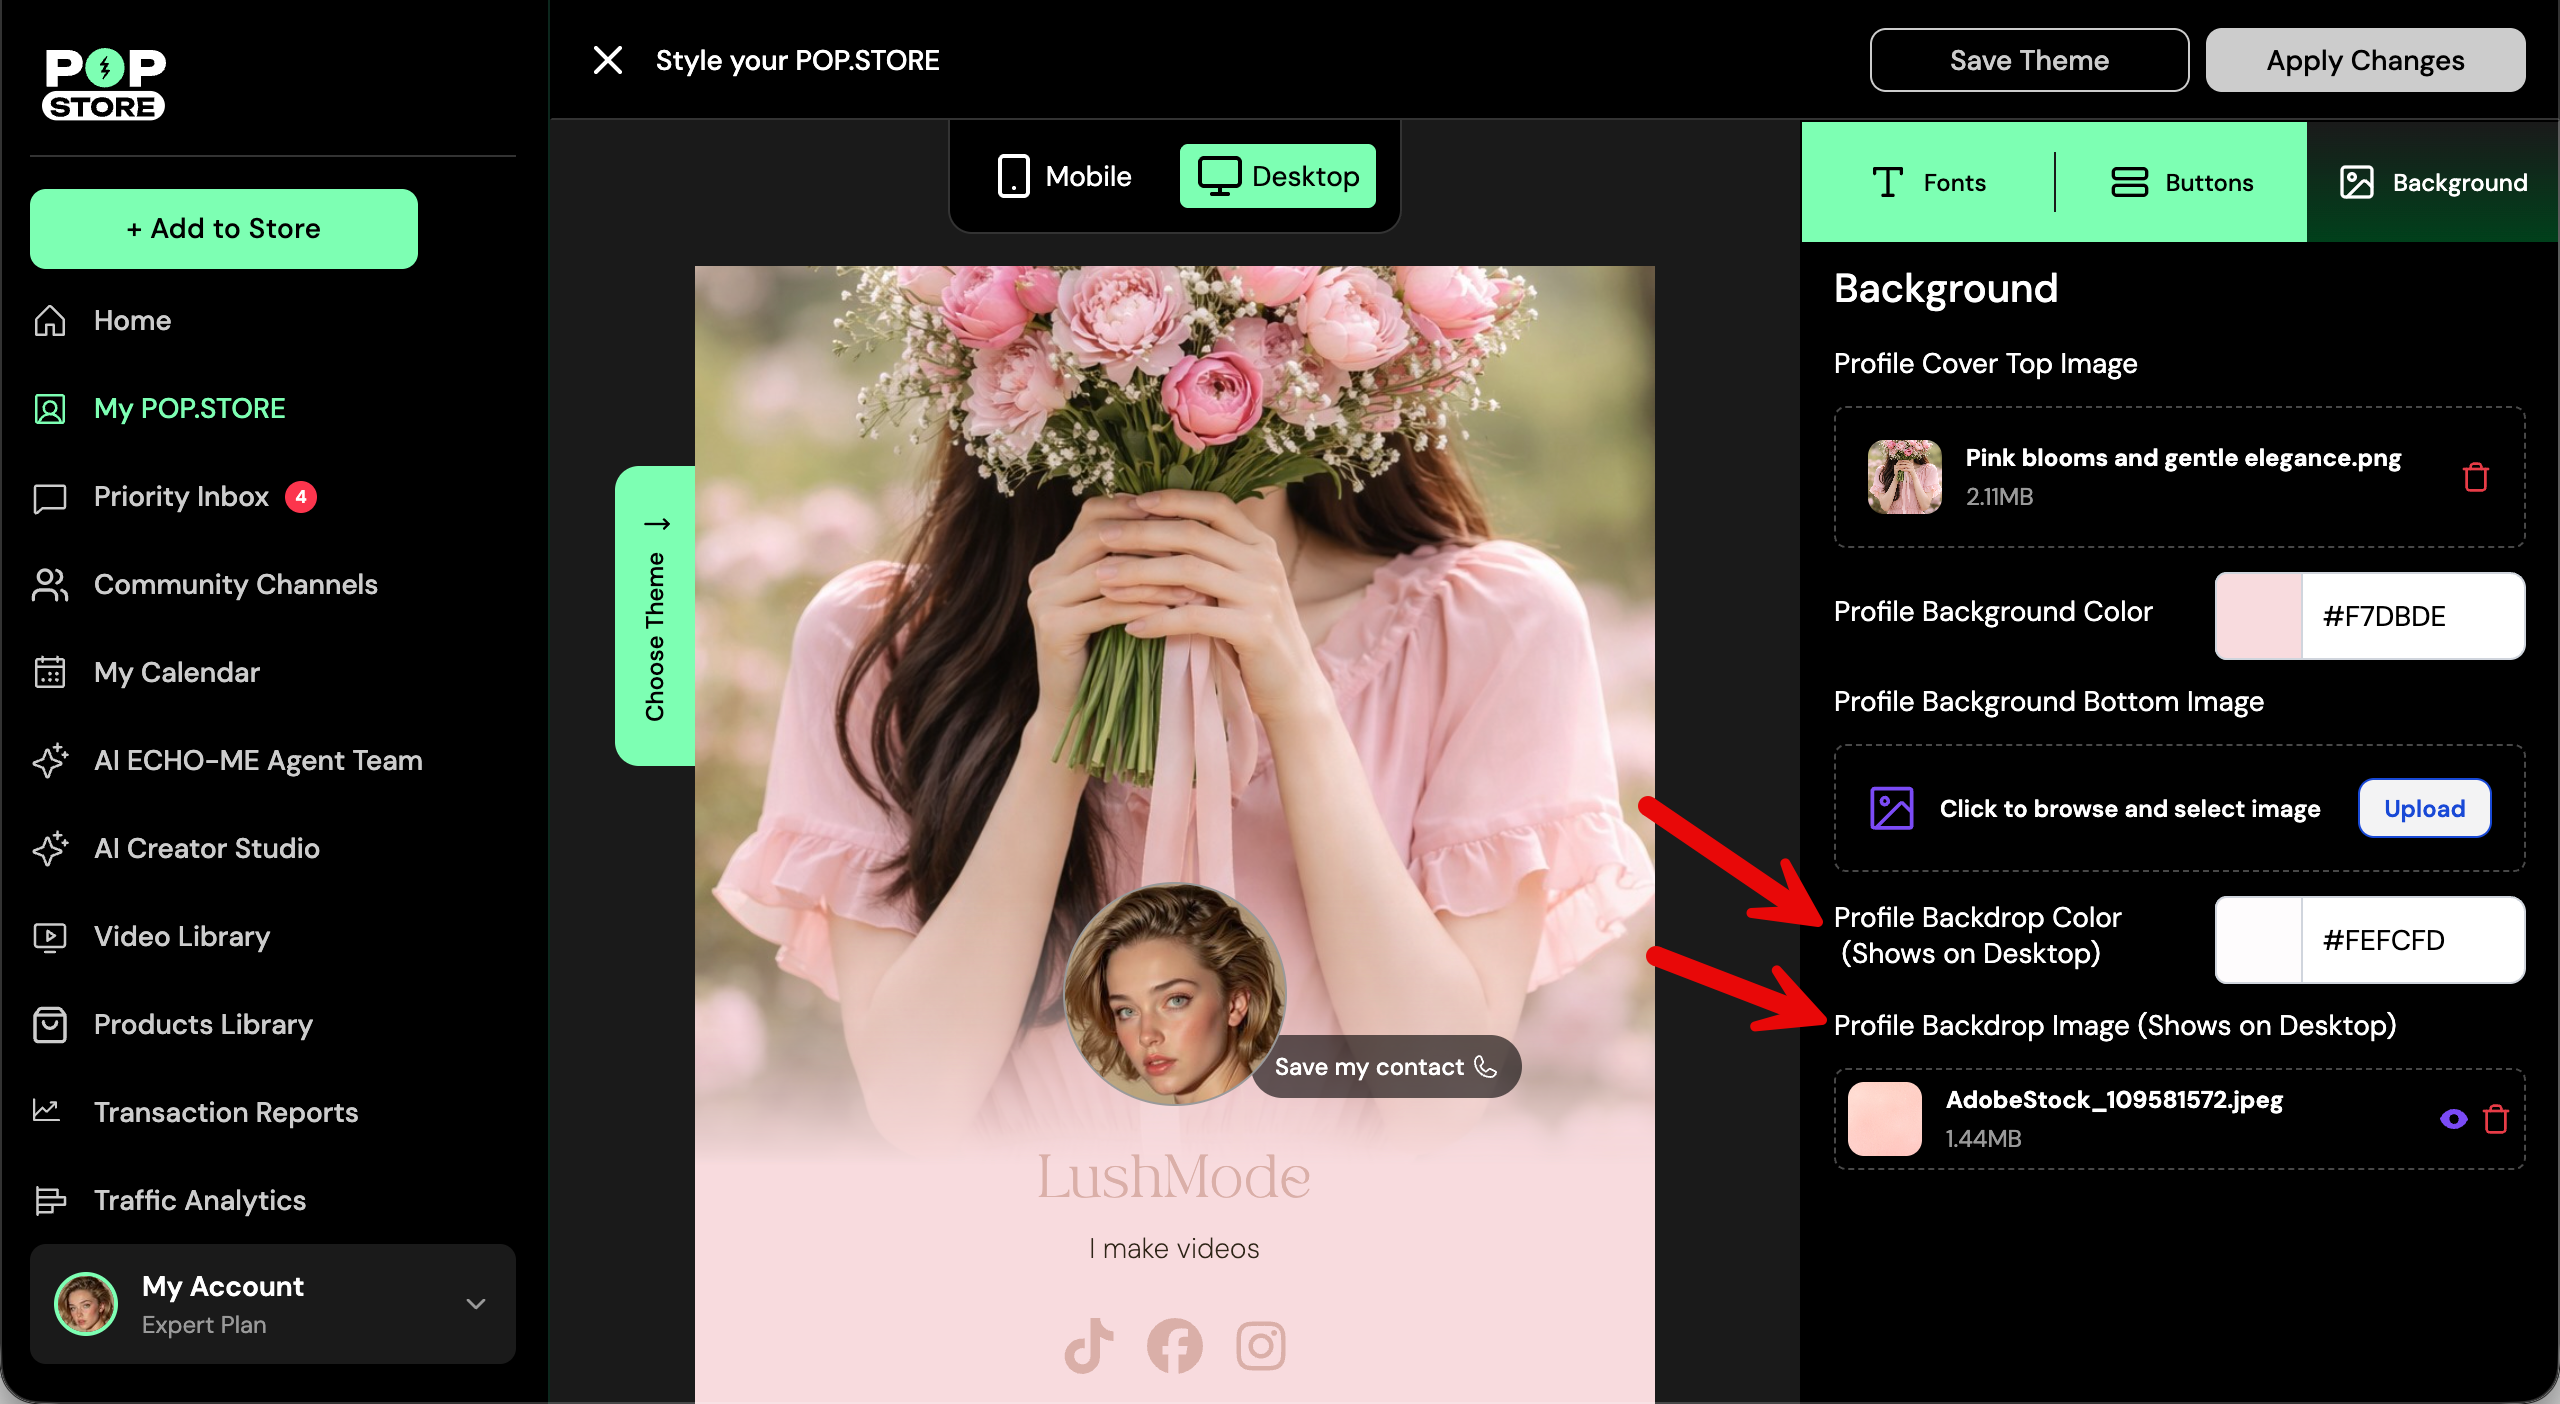Delete the AdobeStock backdrop image
The width and height of the screenshot is (2560, 1404).
(x=2496, y=1119)
